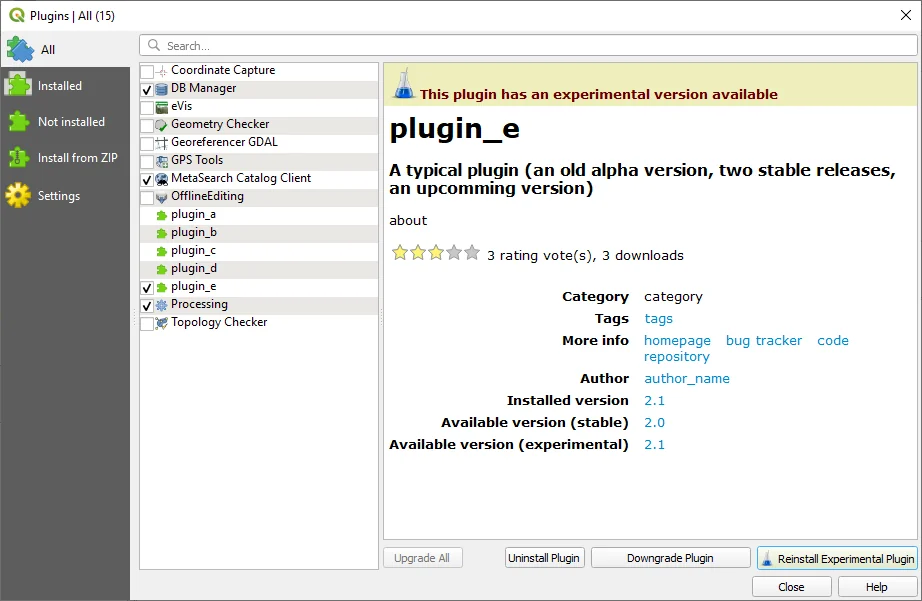Switch to the Installed plugins tab
This screenshot has height=601, width=922.
click(60, 86)
